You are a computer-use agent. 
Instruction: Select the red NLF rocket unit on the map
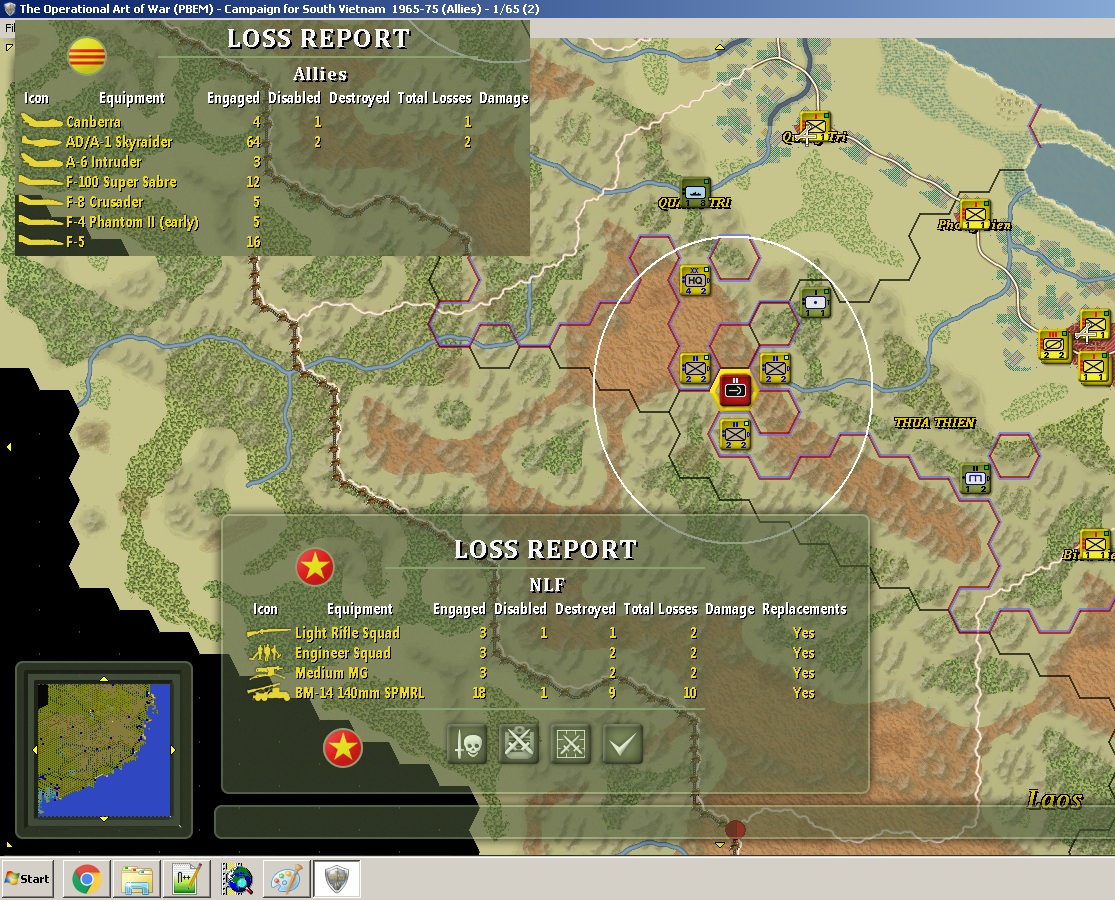pos(735,389)
